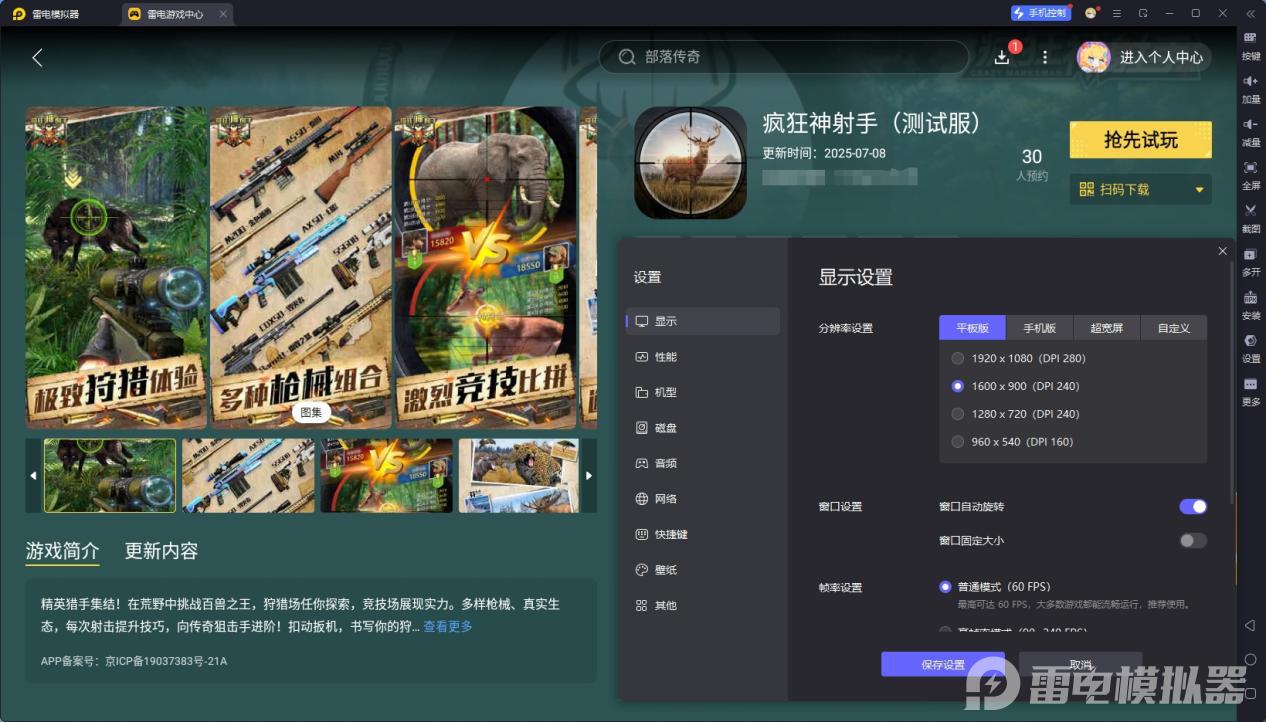The height and width of the screenshot is (722, 1266).
Task: Switch to the 雷电游戏中心 window tab
Action: pos(177,14)
